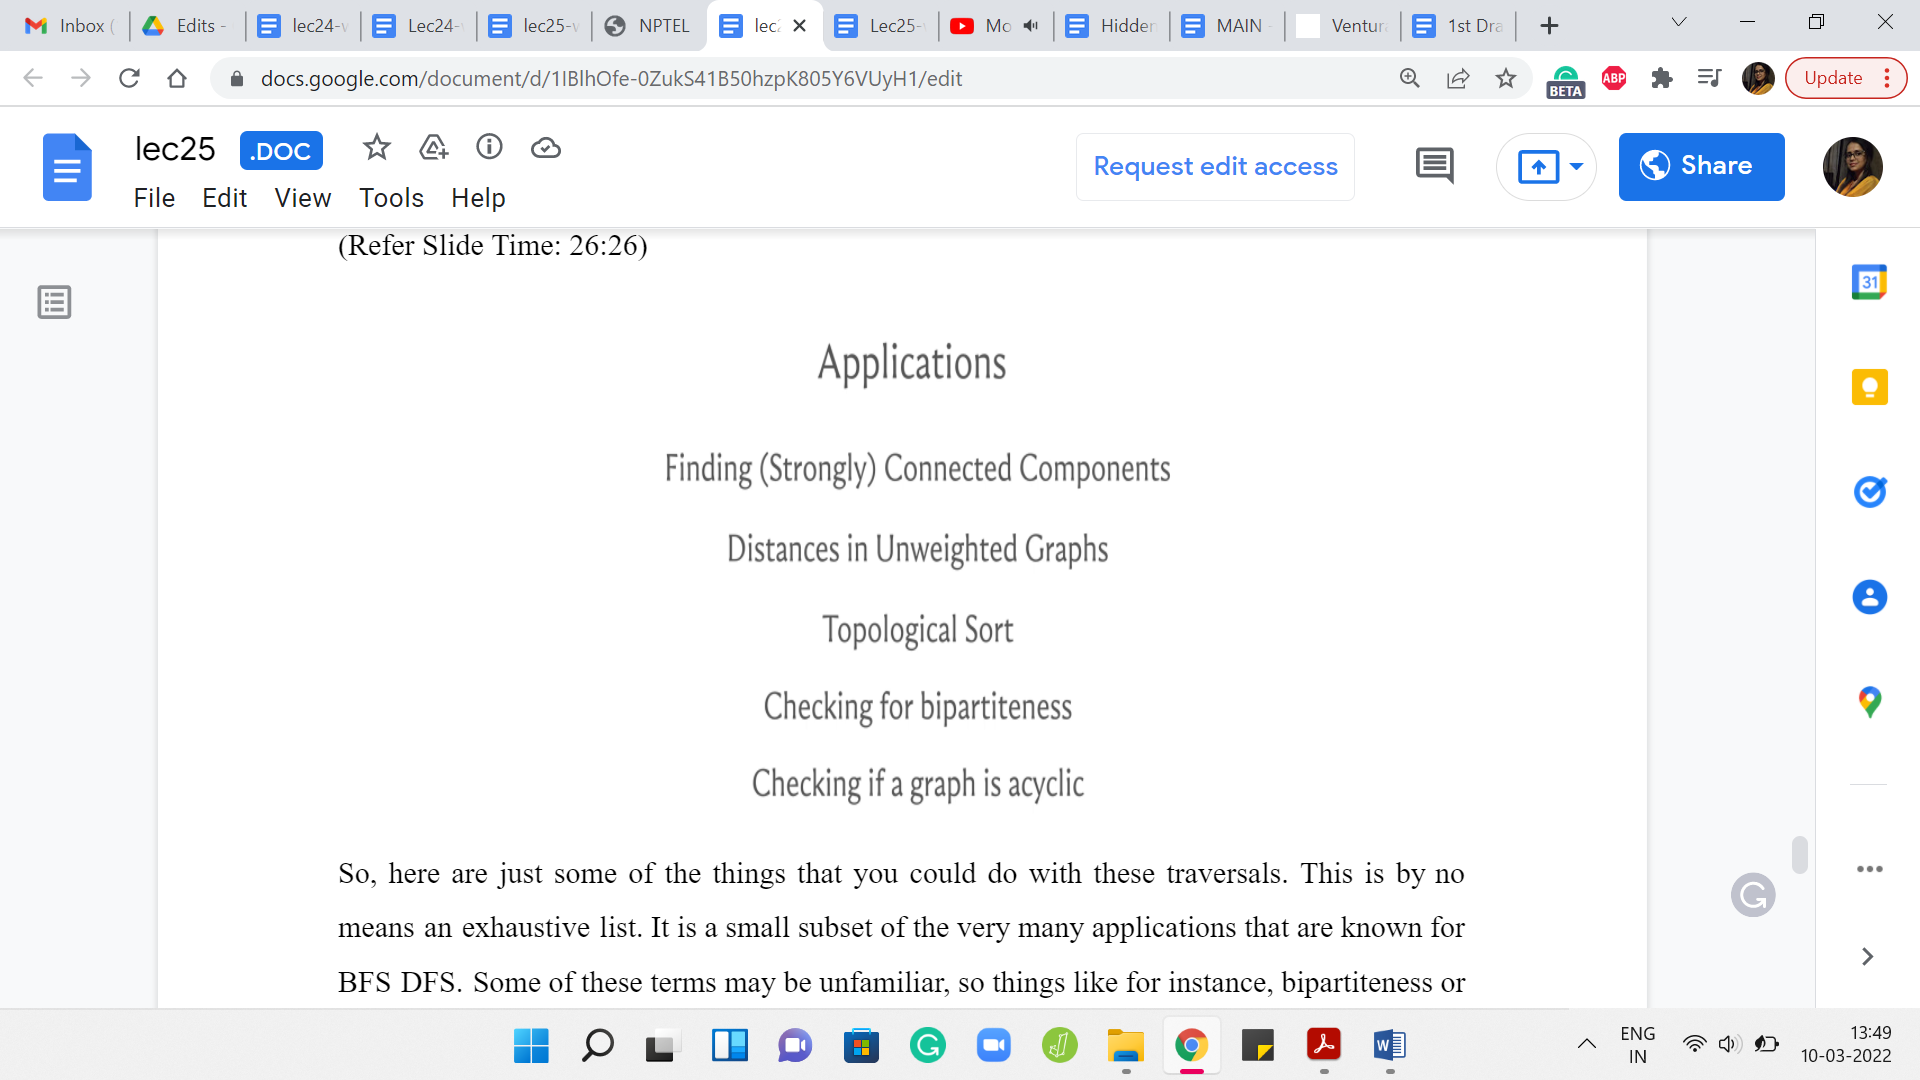Open Google Calendar side panel
Screen dimensions: 1920x1080
(x=1868, y=283)
